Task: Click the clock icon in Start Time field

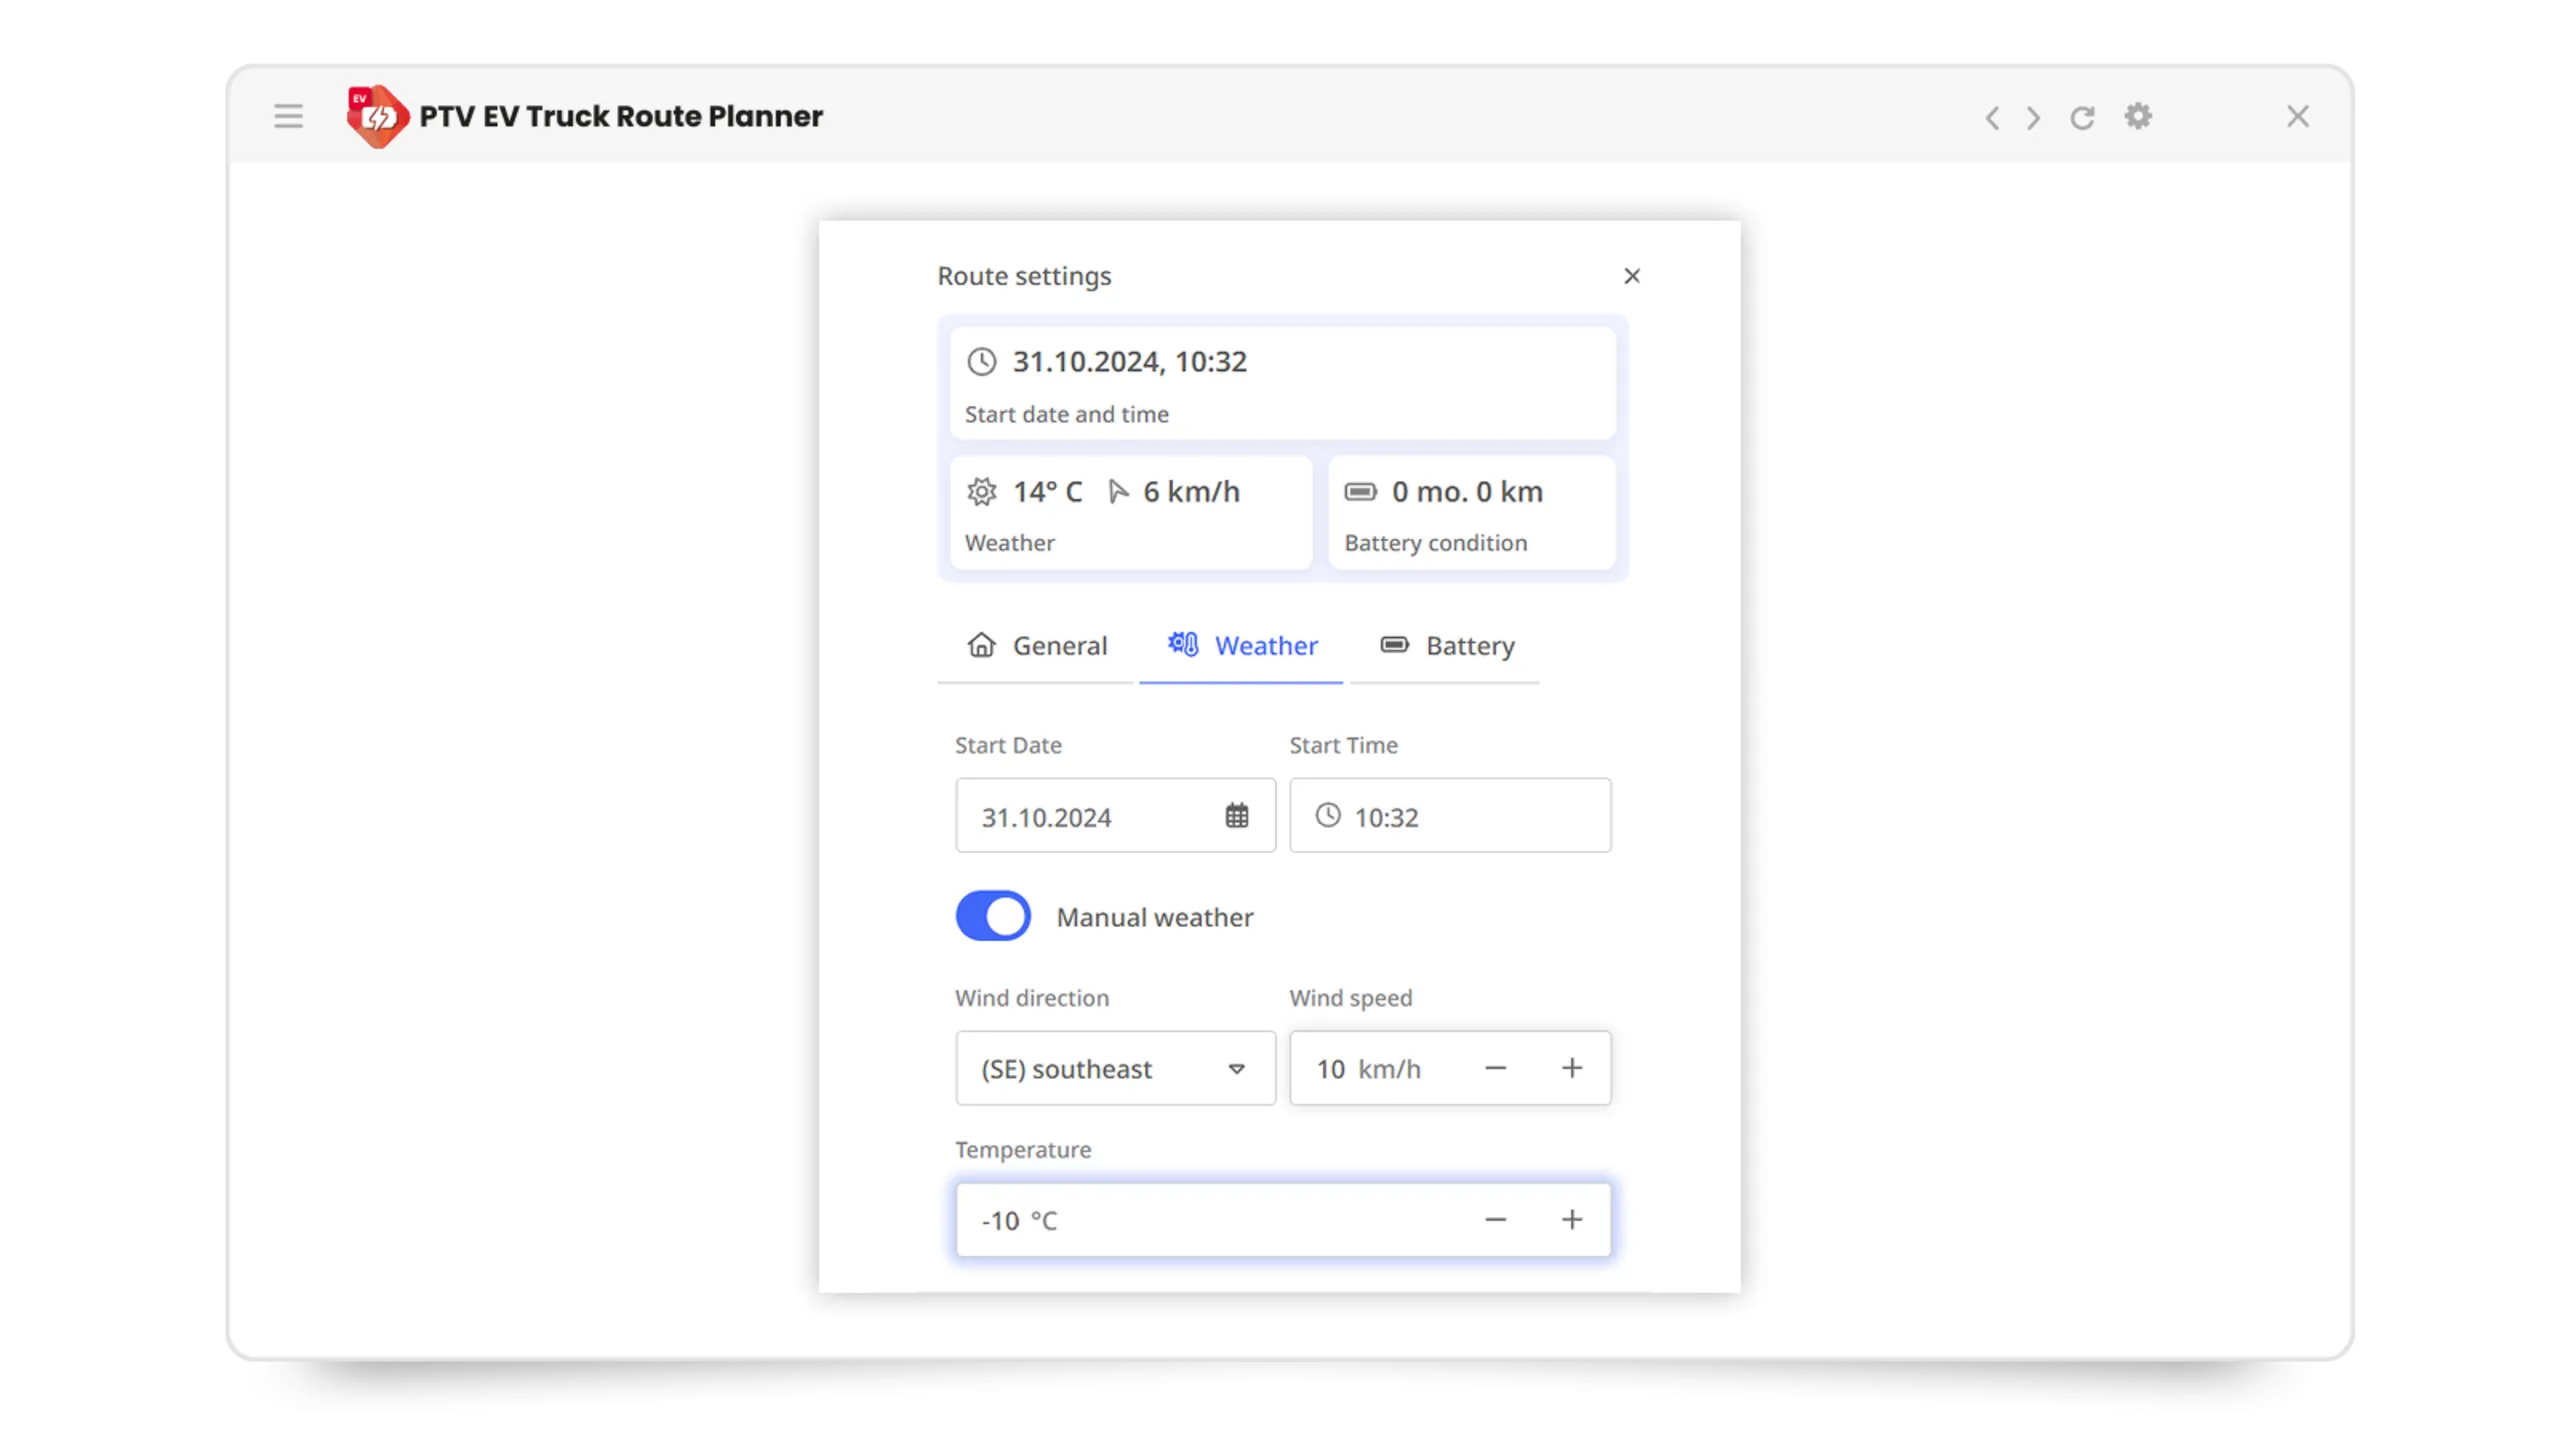Action: point(1328,816)
